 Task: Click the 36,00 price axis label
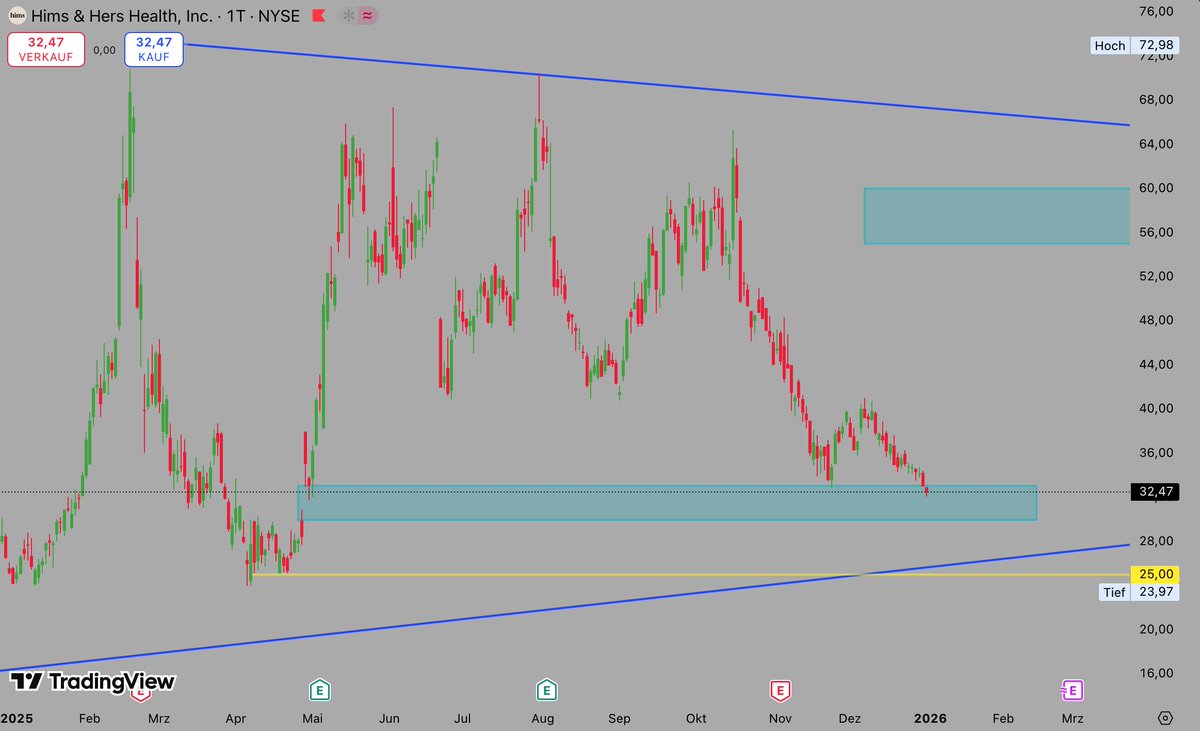coord(1155,451)
